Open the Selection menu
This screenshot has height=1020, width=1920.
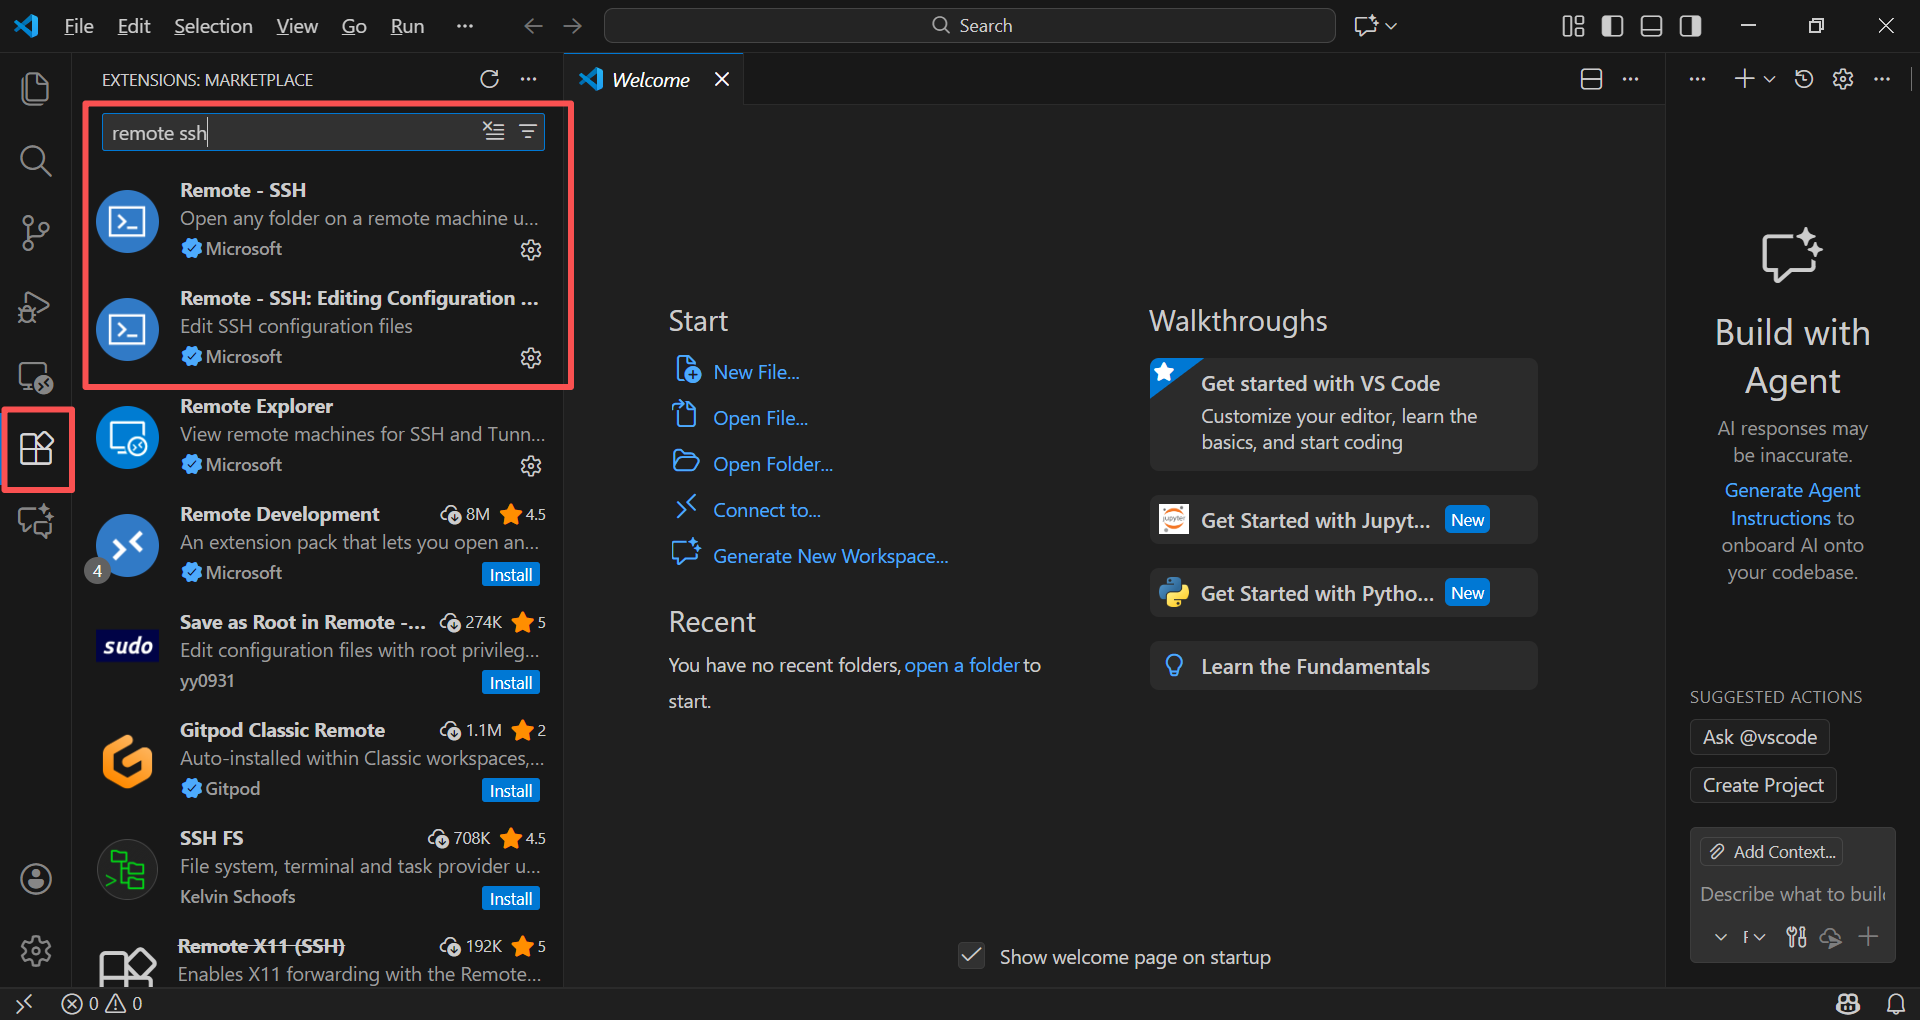pos(213,26)
